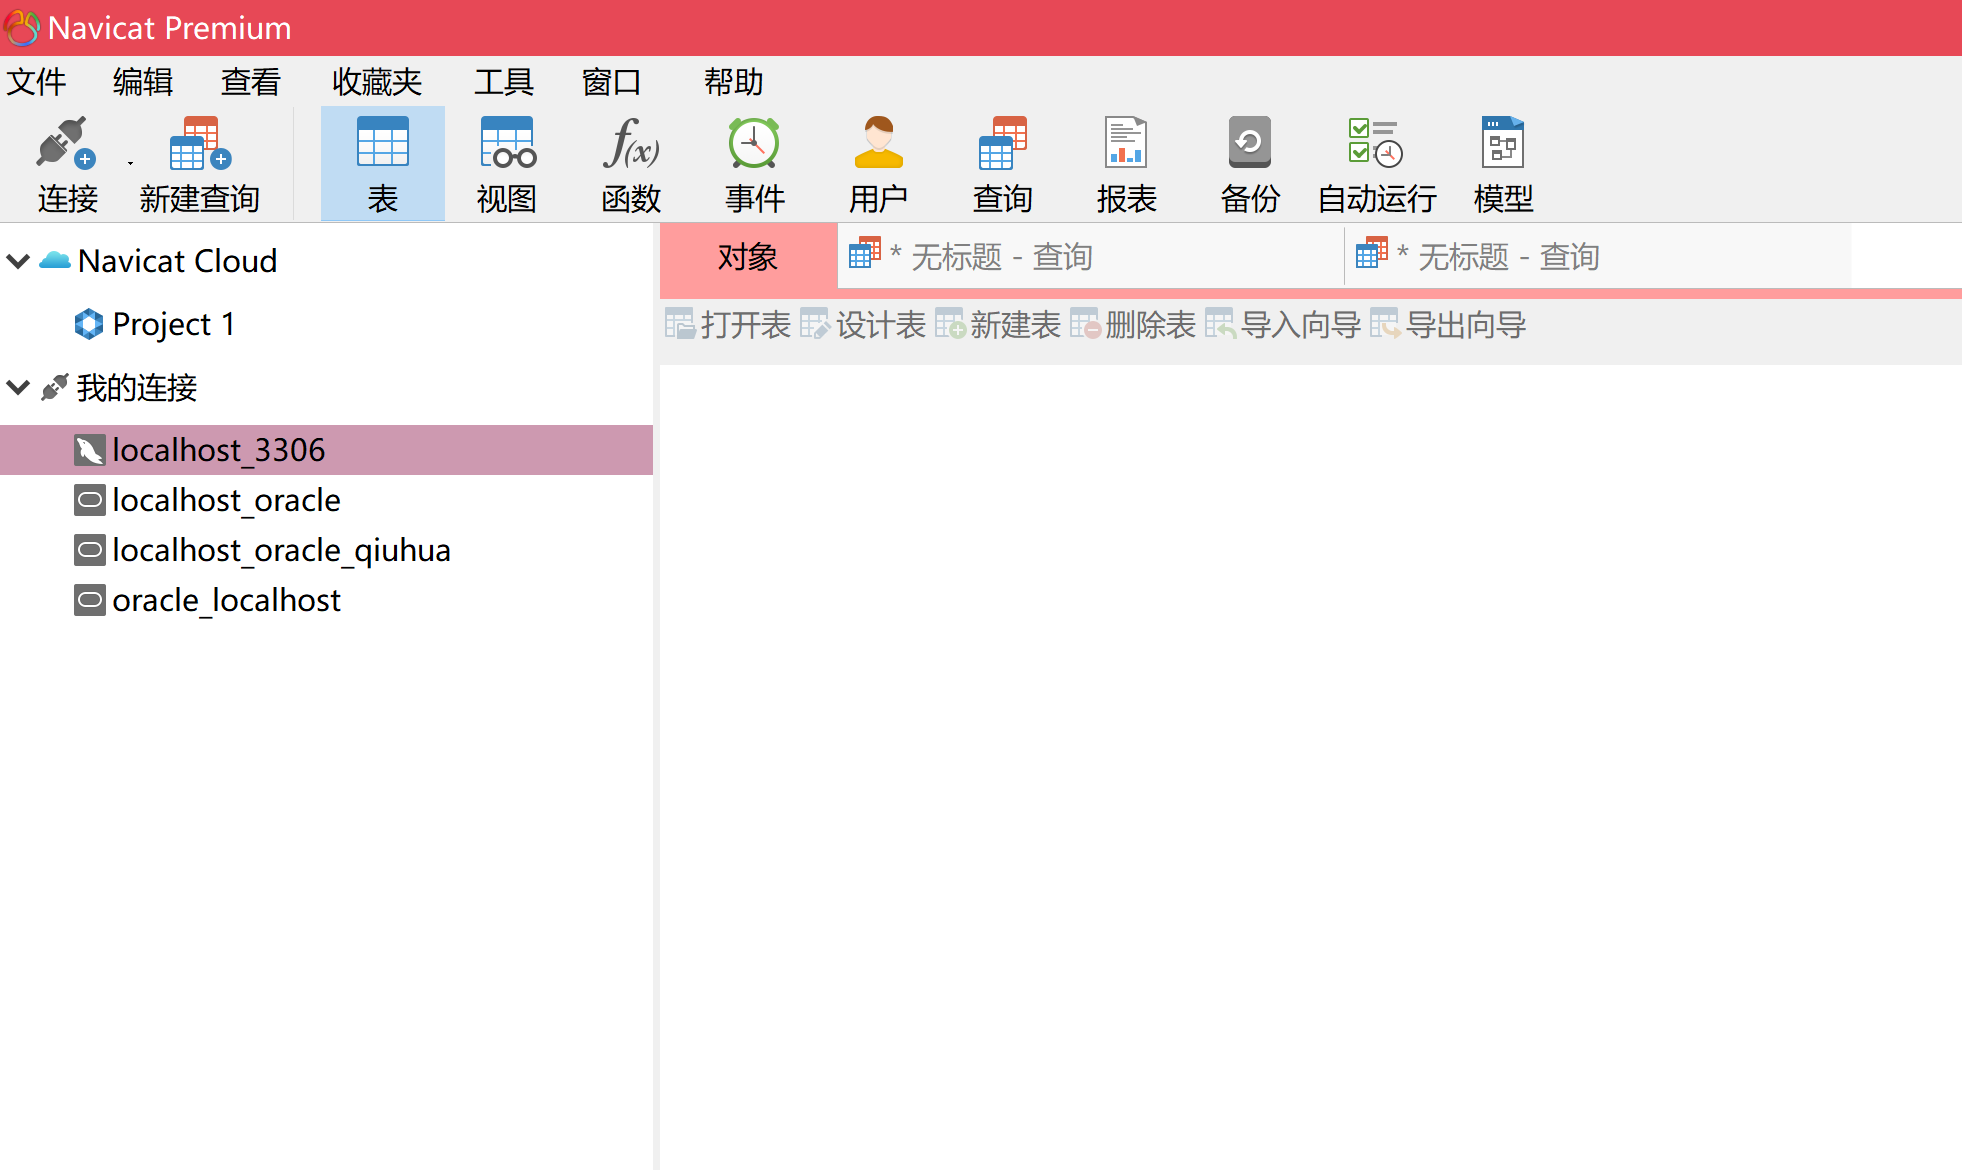The width and height of the screenshot is (1962, 1170).
Task: Click the Navicat Premium logo in title bar
Action: (x=22, y=28)
